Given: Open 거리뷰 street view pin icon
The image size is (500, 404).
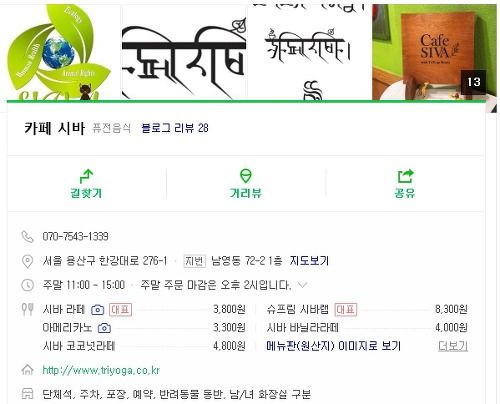Looking at the screenshot, I should (246, 176).
